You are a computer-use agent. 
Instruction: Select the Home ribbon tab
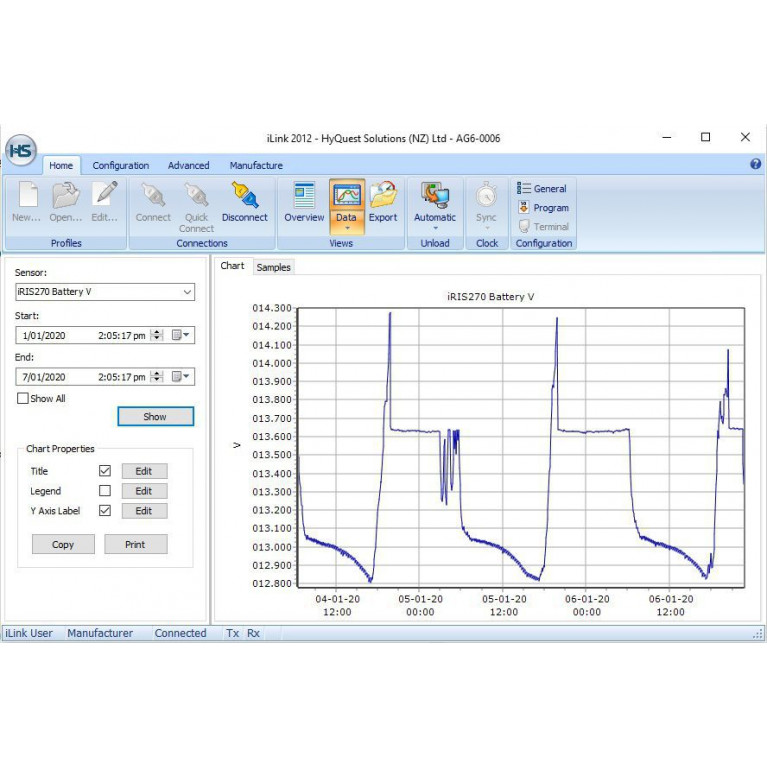pos(61,165)
